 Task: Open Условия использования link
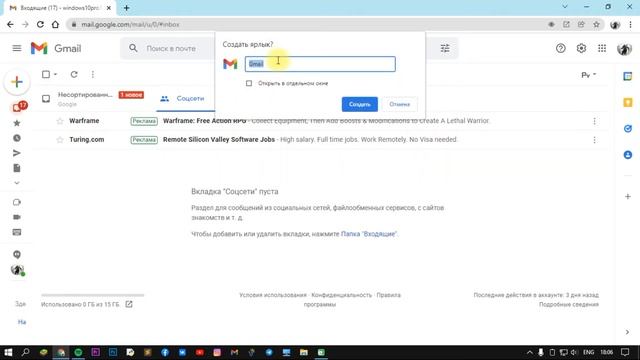click(273, 295)
